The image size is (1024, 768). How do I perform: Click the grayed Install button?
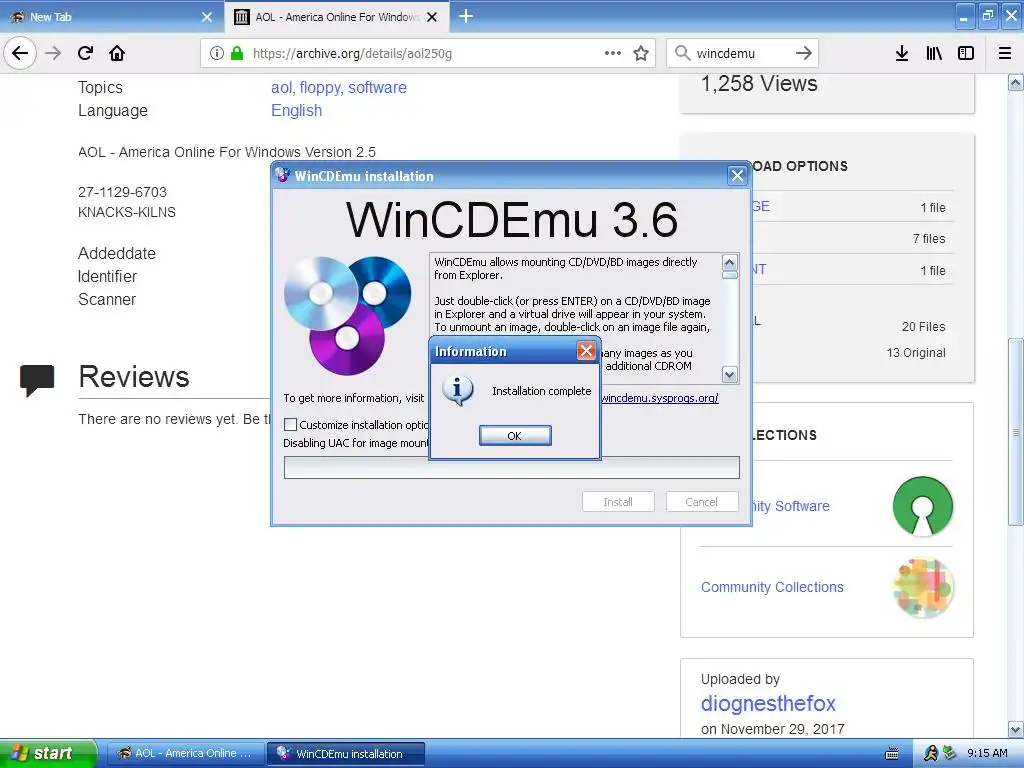[x=618, y=502]
